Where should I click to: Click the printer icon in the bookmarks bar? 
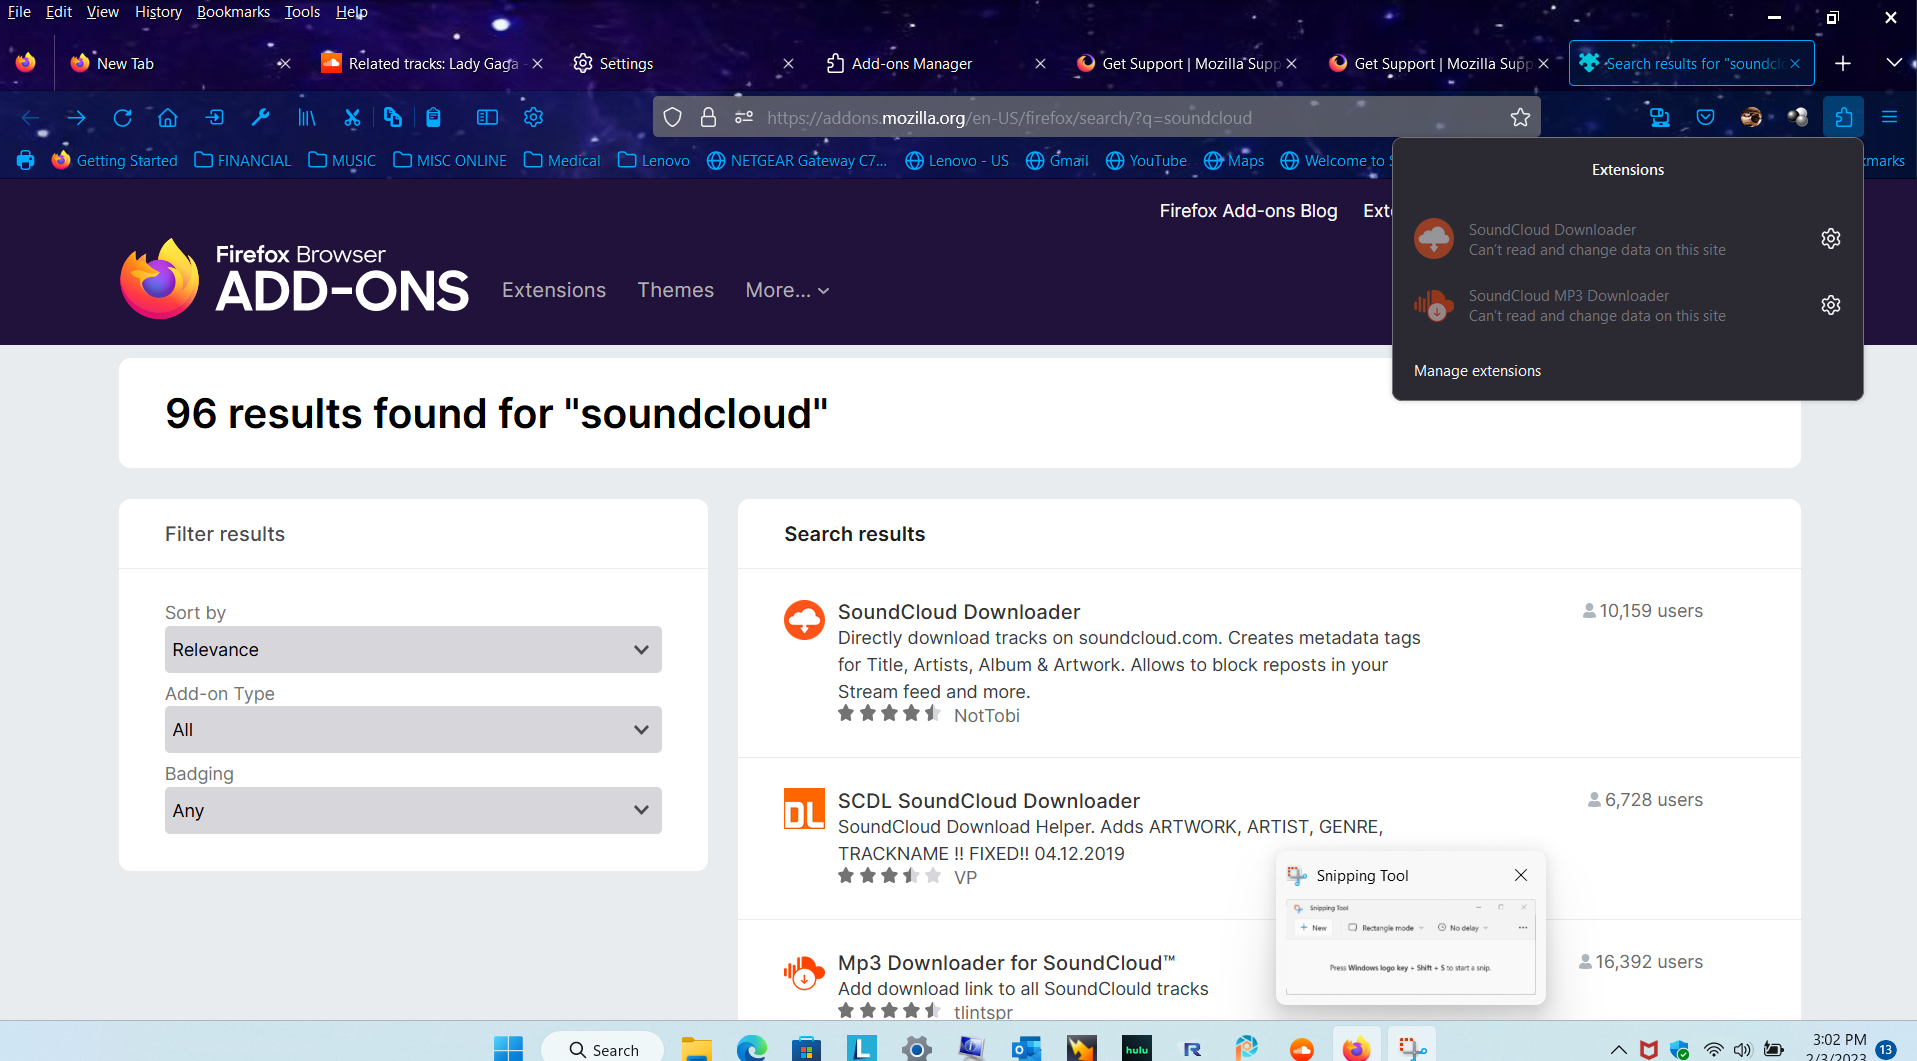pyautogui.click(x=26, y=160)
